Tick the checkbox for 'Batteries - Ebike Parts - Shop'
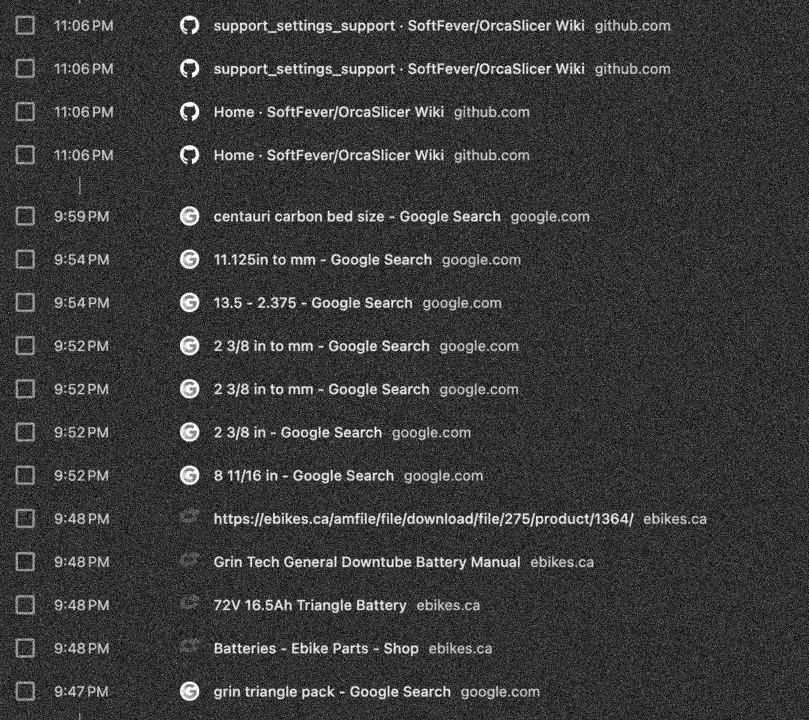 (x=25, y=648)
